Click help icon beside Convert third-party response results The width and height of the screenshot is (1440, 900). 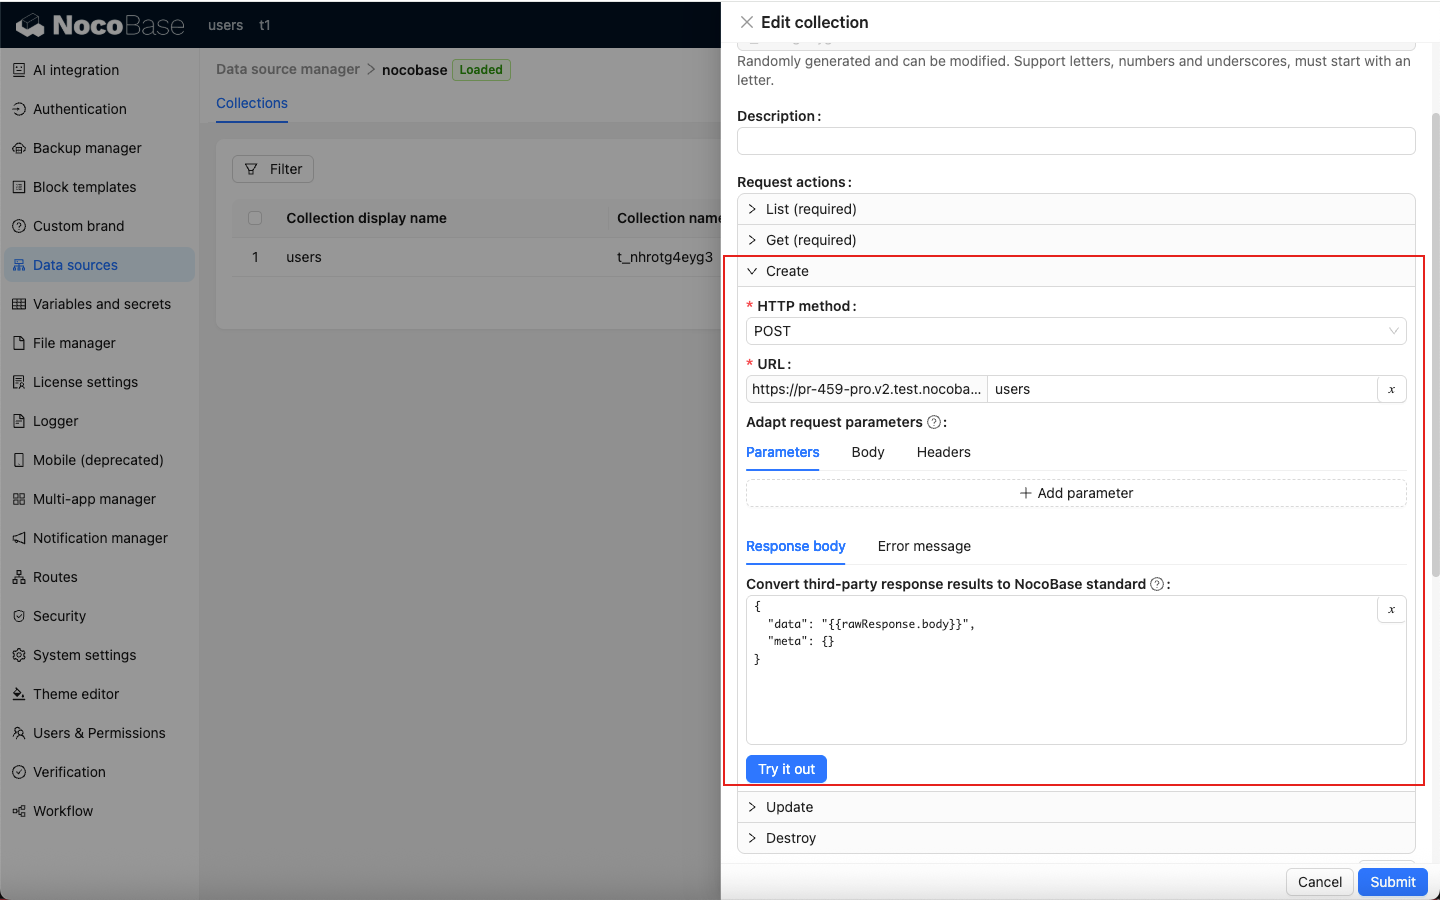1157,584
